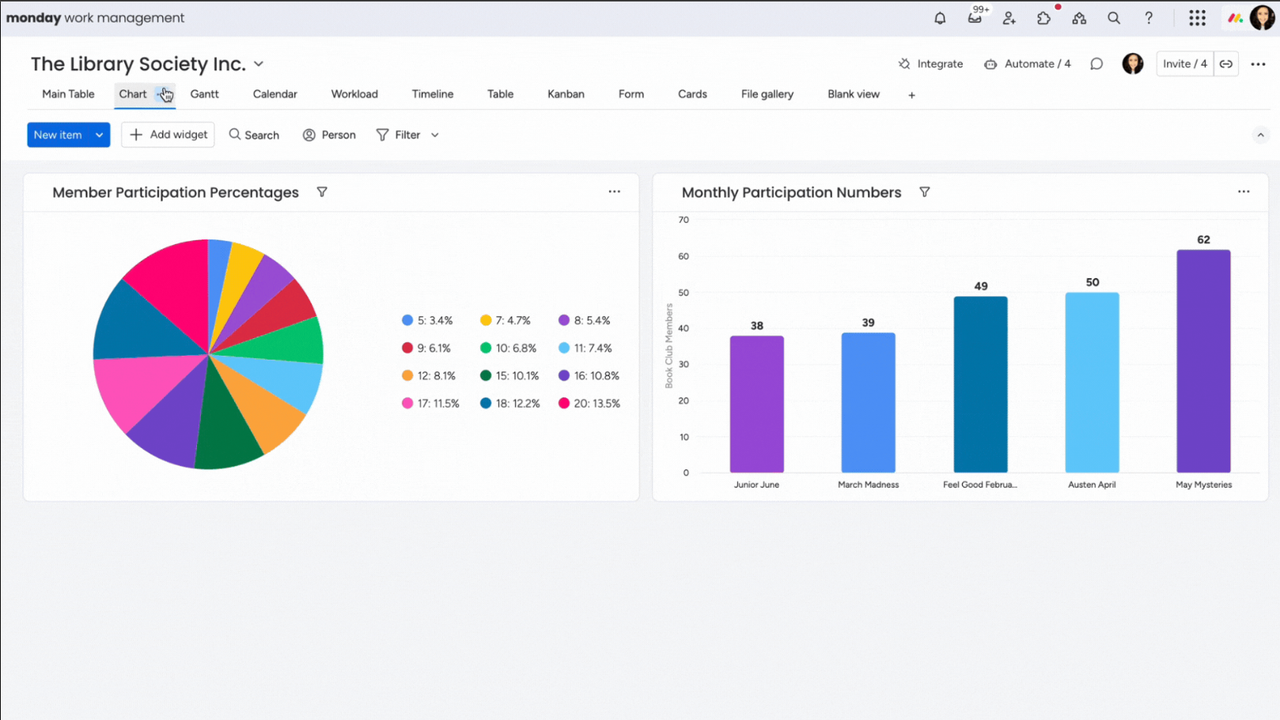Viewport: 1280px width, 720px height.
Task: Filter the Monthly Participation Numbers widget
Action: (924, 192)
